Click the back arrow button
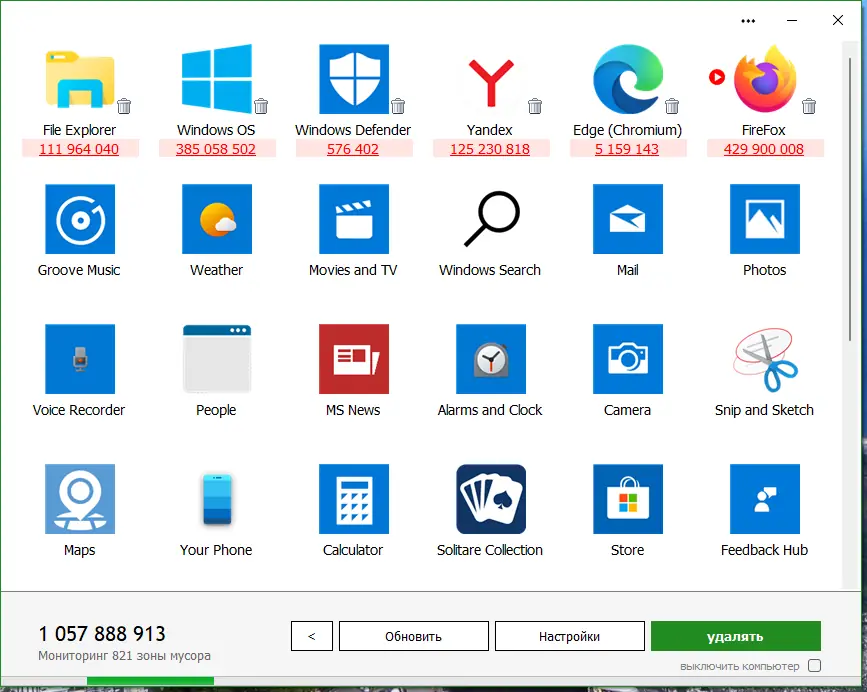This screenshot has height=692, width=867. pos(312,636)
